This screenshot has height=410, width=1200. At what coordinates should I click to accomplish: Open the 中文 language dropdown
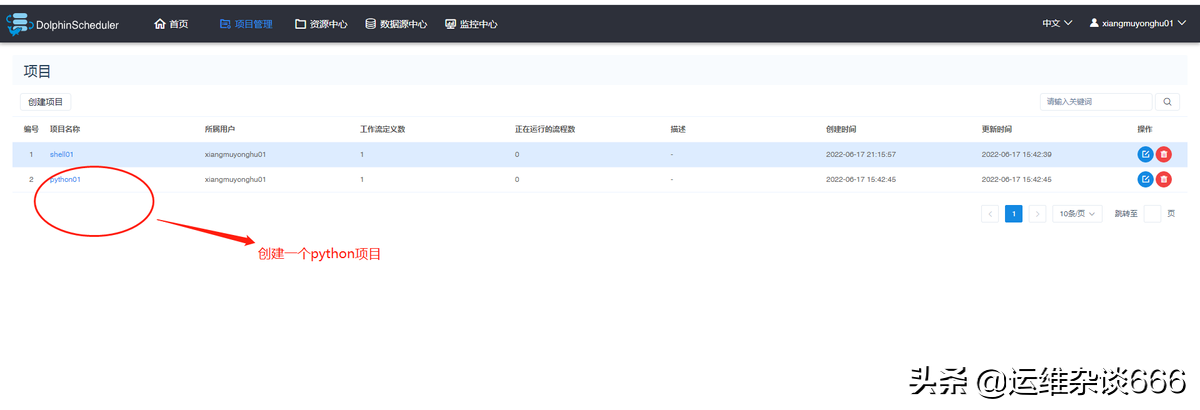click(x=1057, y=23)
